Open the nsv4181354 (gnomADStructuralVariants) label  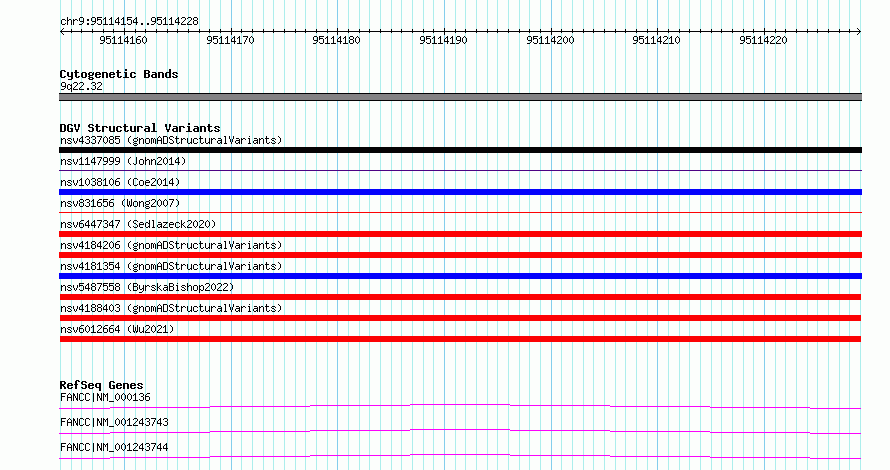click(x=171, y=266)
